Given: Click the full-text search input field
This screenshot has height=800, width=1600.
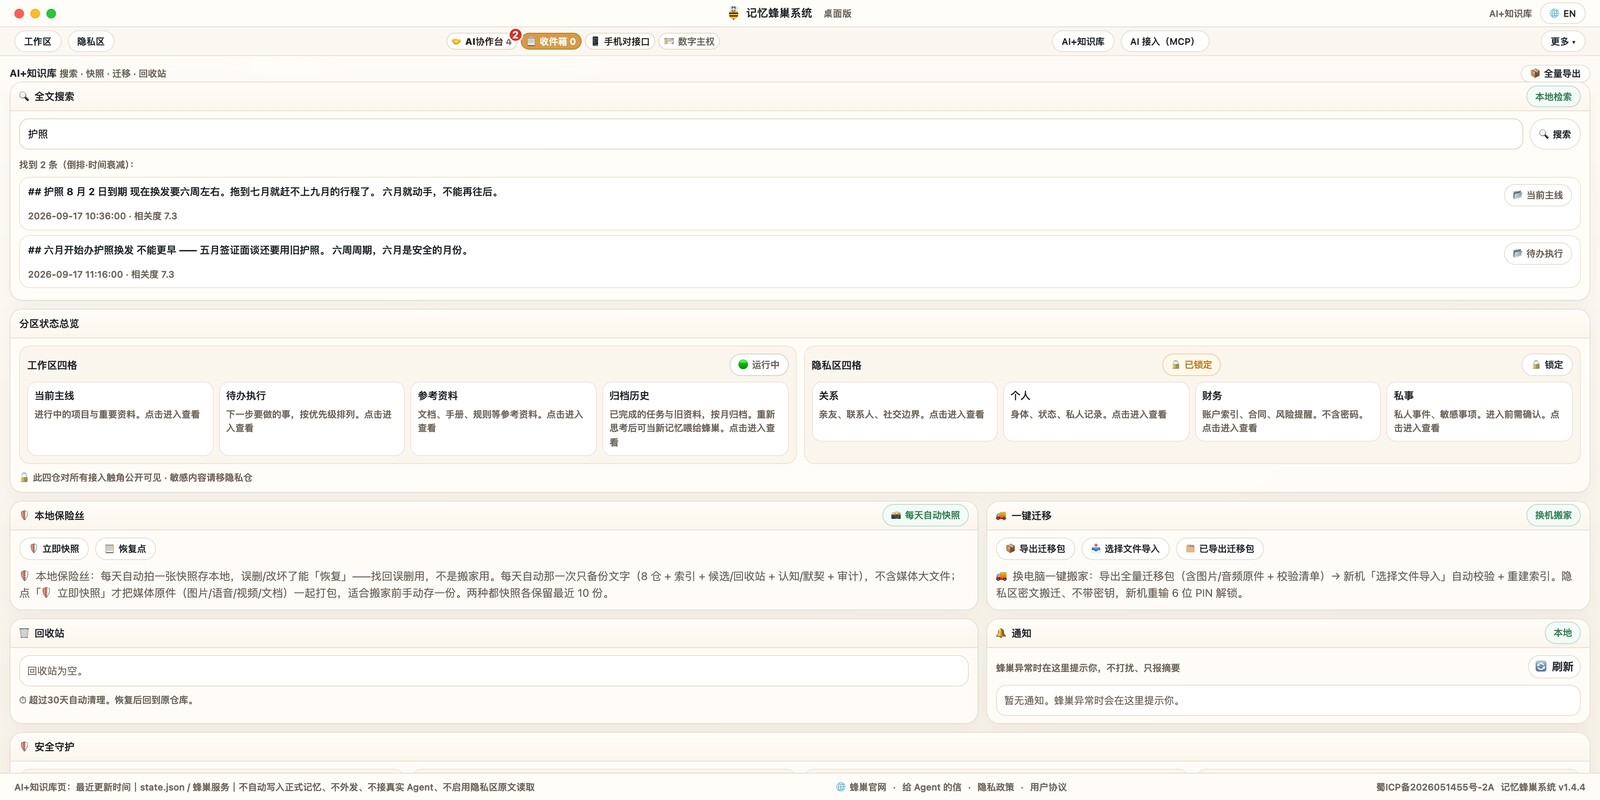Looking at the screenshot, I should coord(771,134).
